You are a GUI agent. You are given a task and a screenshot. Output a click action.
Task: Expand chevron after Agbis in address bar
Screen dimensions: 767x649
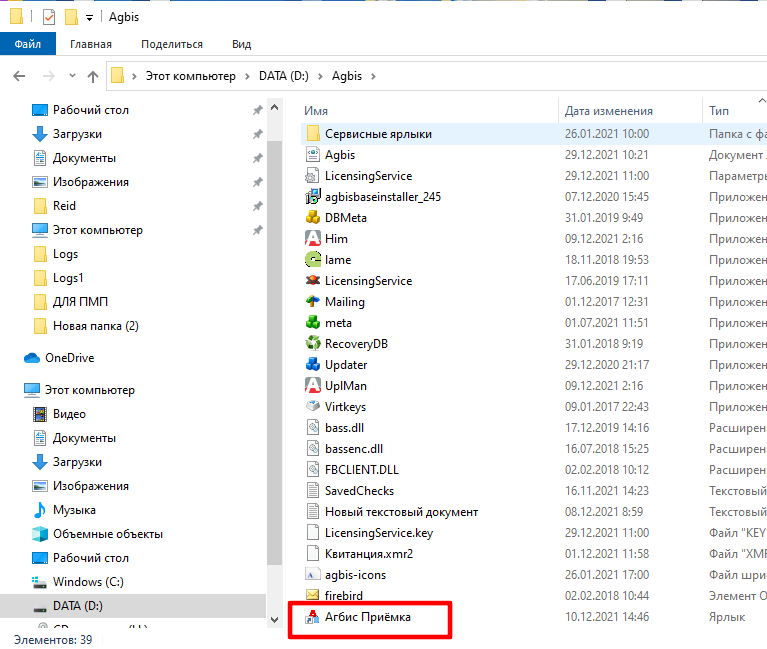[374, 76]
